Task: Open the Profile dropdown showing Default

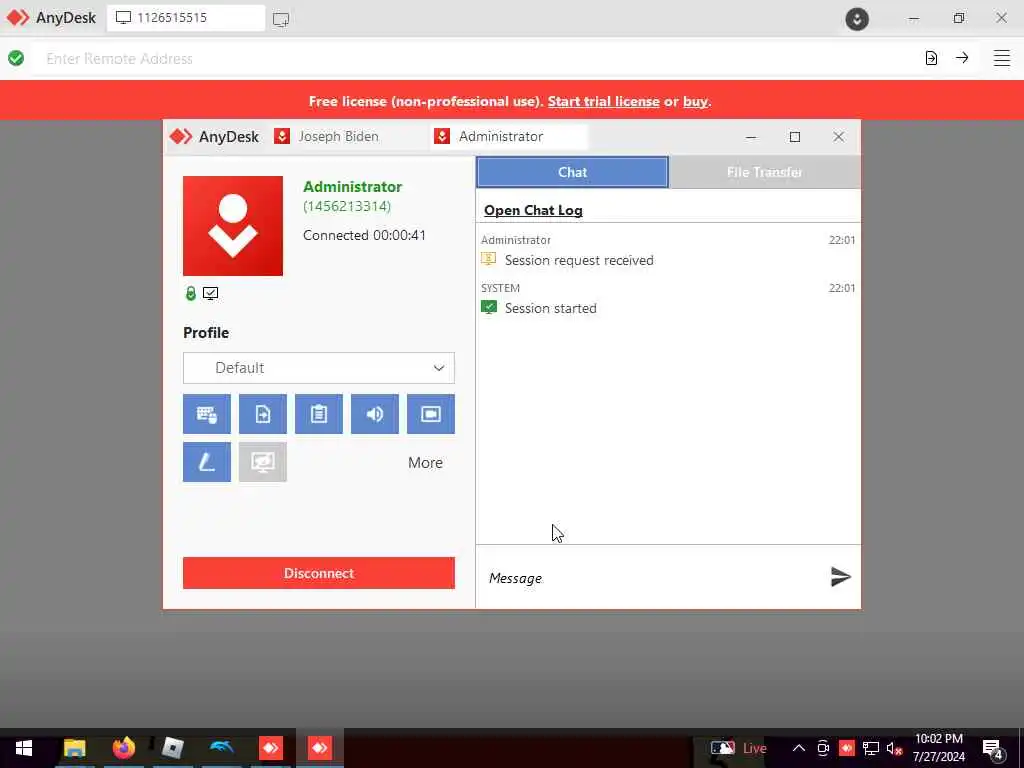Action: click(319, 368)
